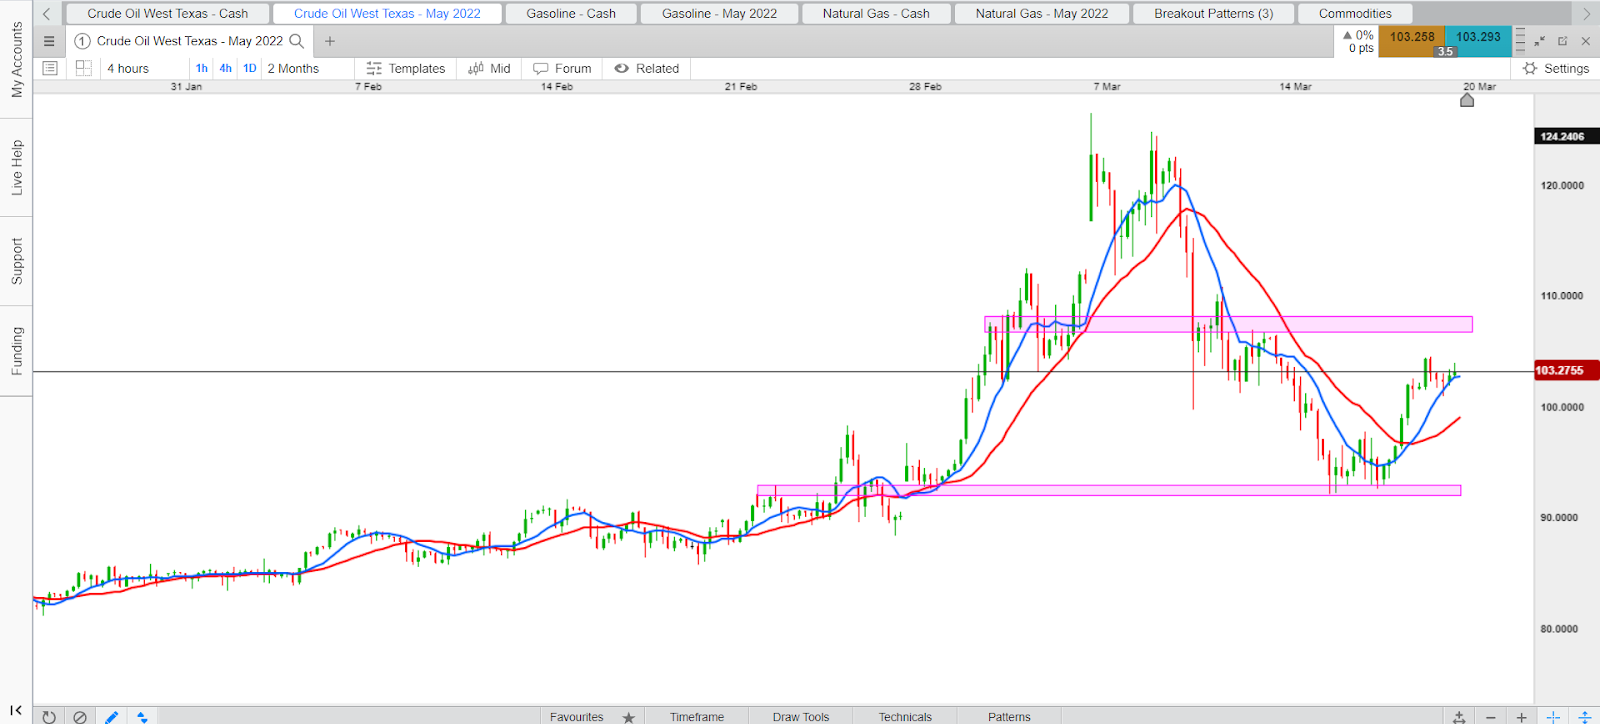
Task: Open the Live Help side tab
Action: (16, 167)
